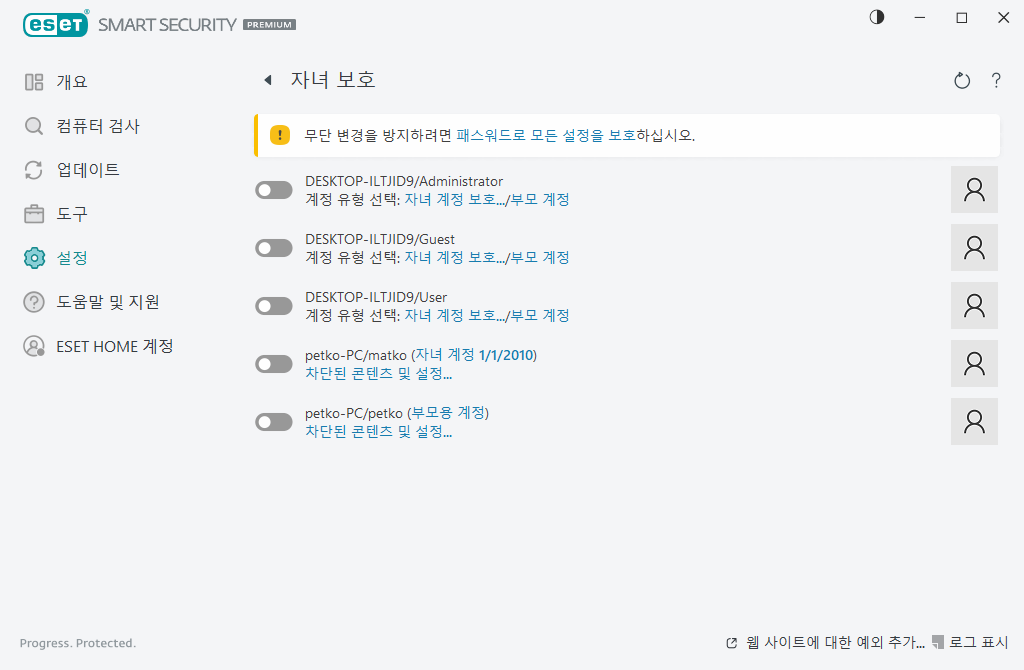
Task: Enable parental control for DESKTOP-ILTJID9/Guest
Action: click(x=274, y=248)
